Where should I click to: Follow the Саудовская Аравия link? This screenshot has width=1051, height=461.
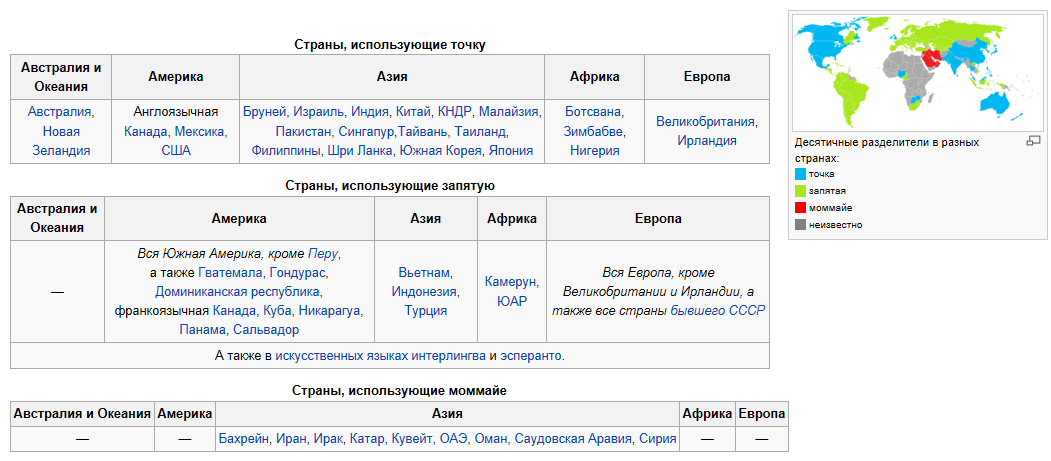click(x=573, y=439)
